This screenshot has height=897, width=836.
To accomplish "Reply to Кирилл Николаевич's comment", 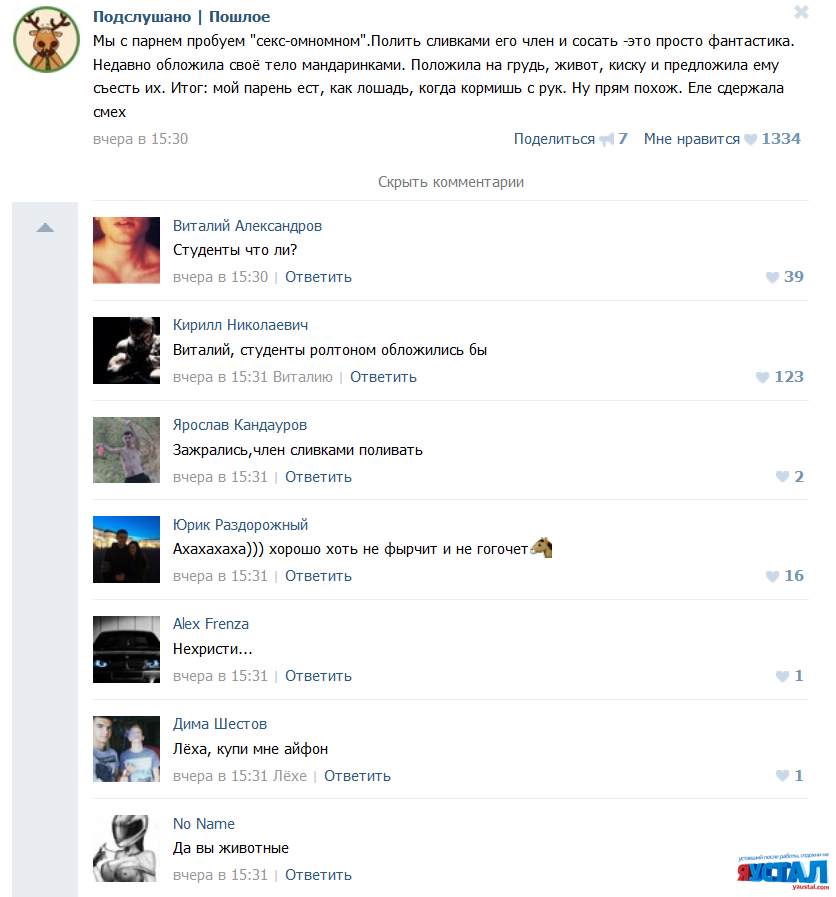I will click(x=383, y=377).
